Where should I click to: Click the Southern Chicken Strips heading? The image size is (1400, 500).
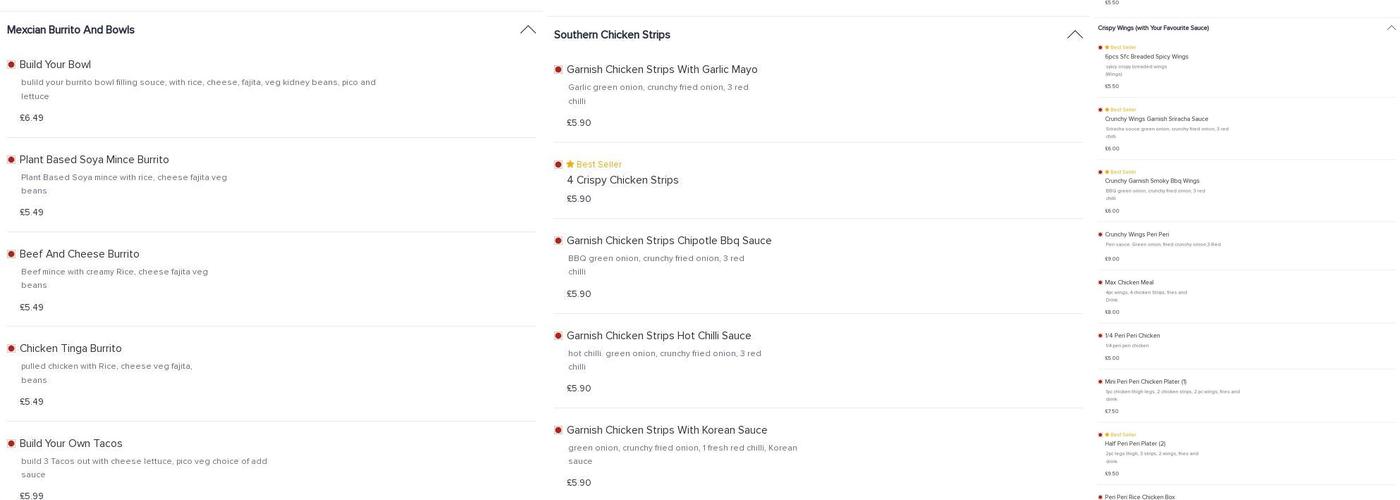click(x=612, y=35)
